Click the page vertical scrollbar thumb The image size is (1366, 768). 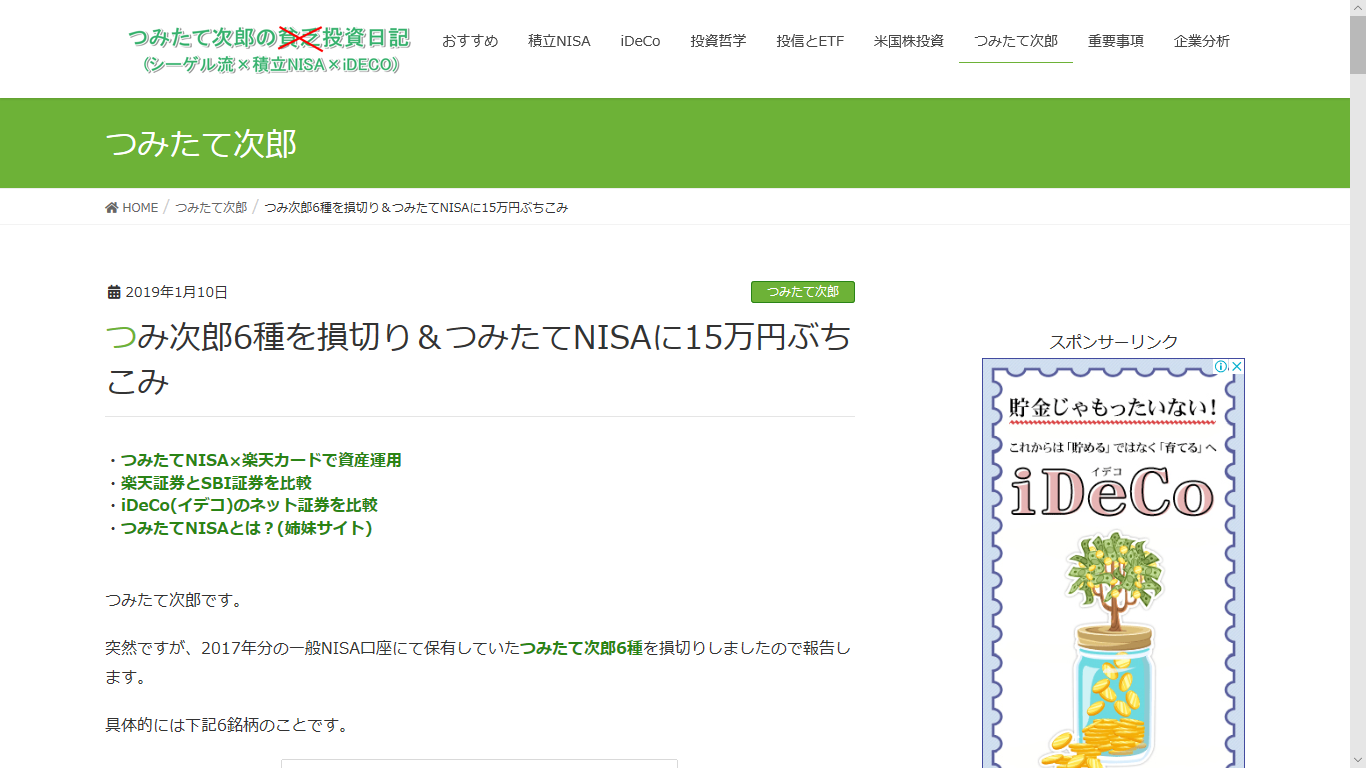coord(1358,45)
